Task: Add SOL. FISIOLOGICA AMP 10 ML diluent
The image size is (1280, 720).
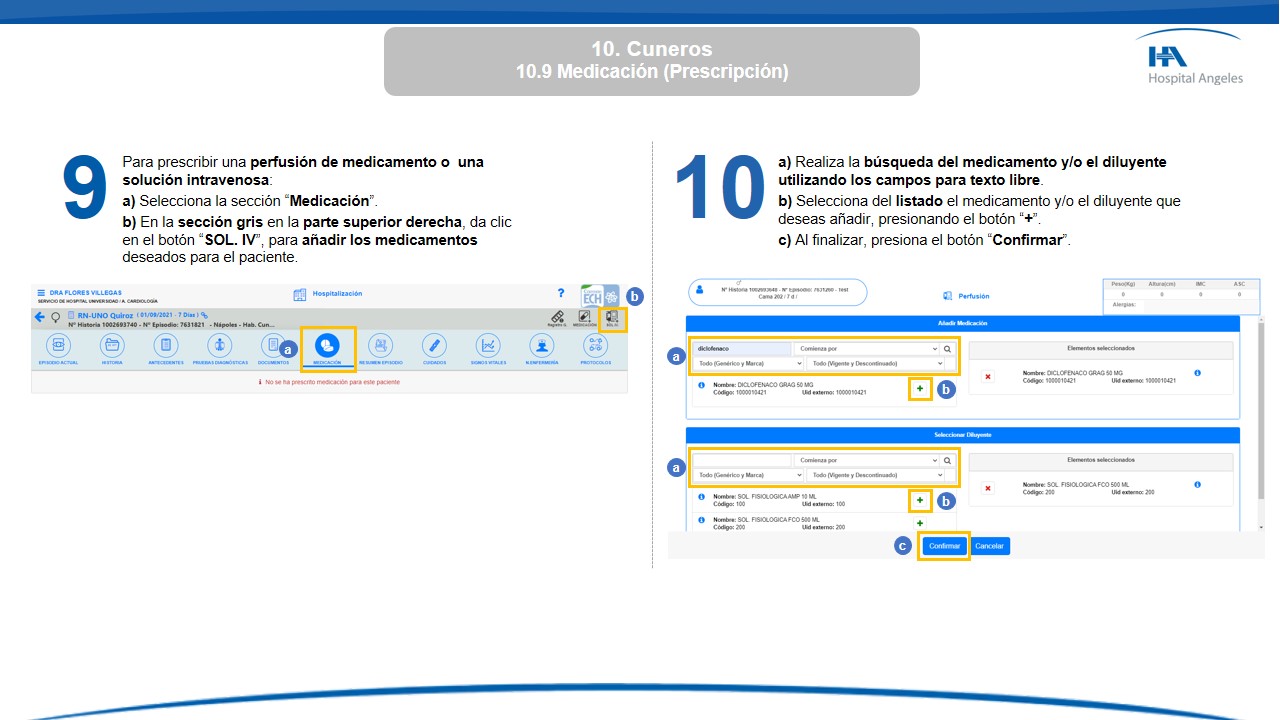Action: pos(920,500)
